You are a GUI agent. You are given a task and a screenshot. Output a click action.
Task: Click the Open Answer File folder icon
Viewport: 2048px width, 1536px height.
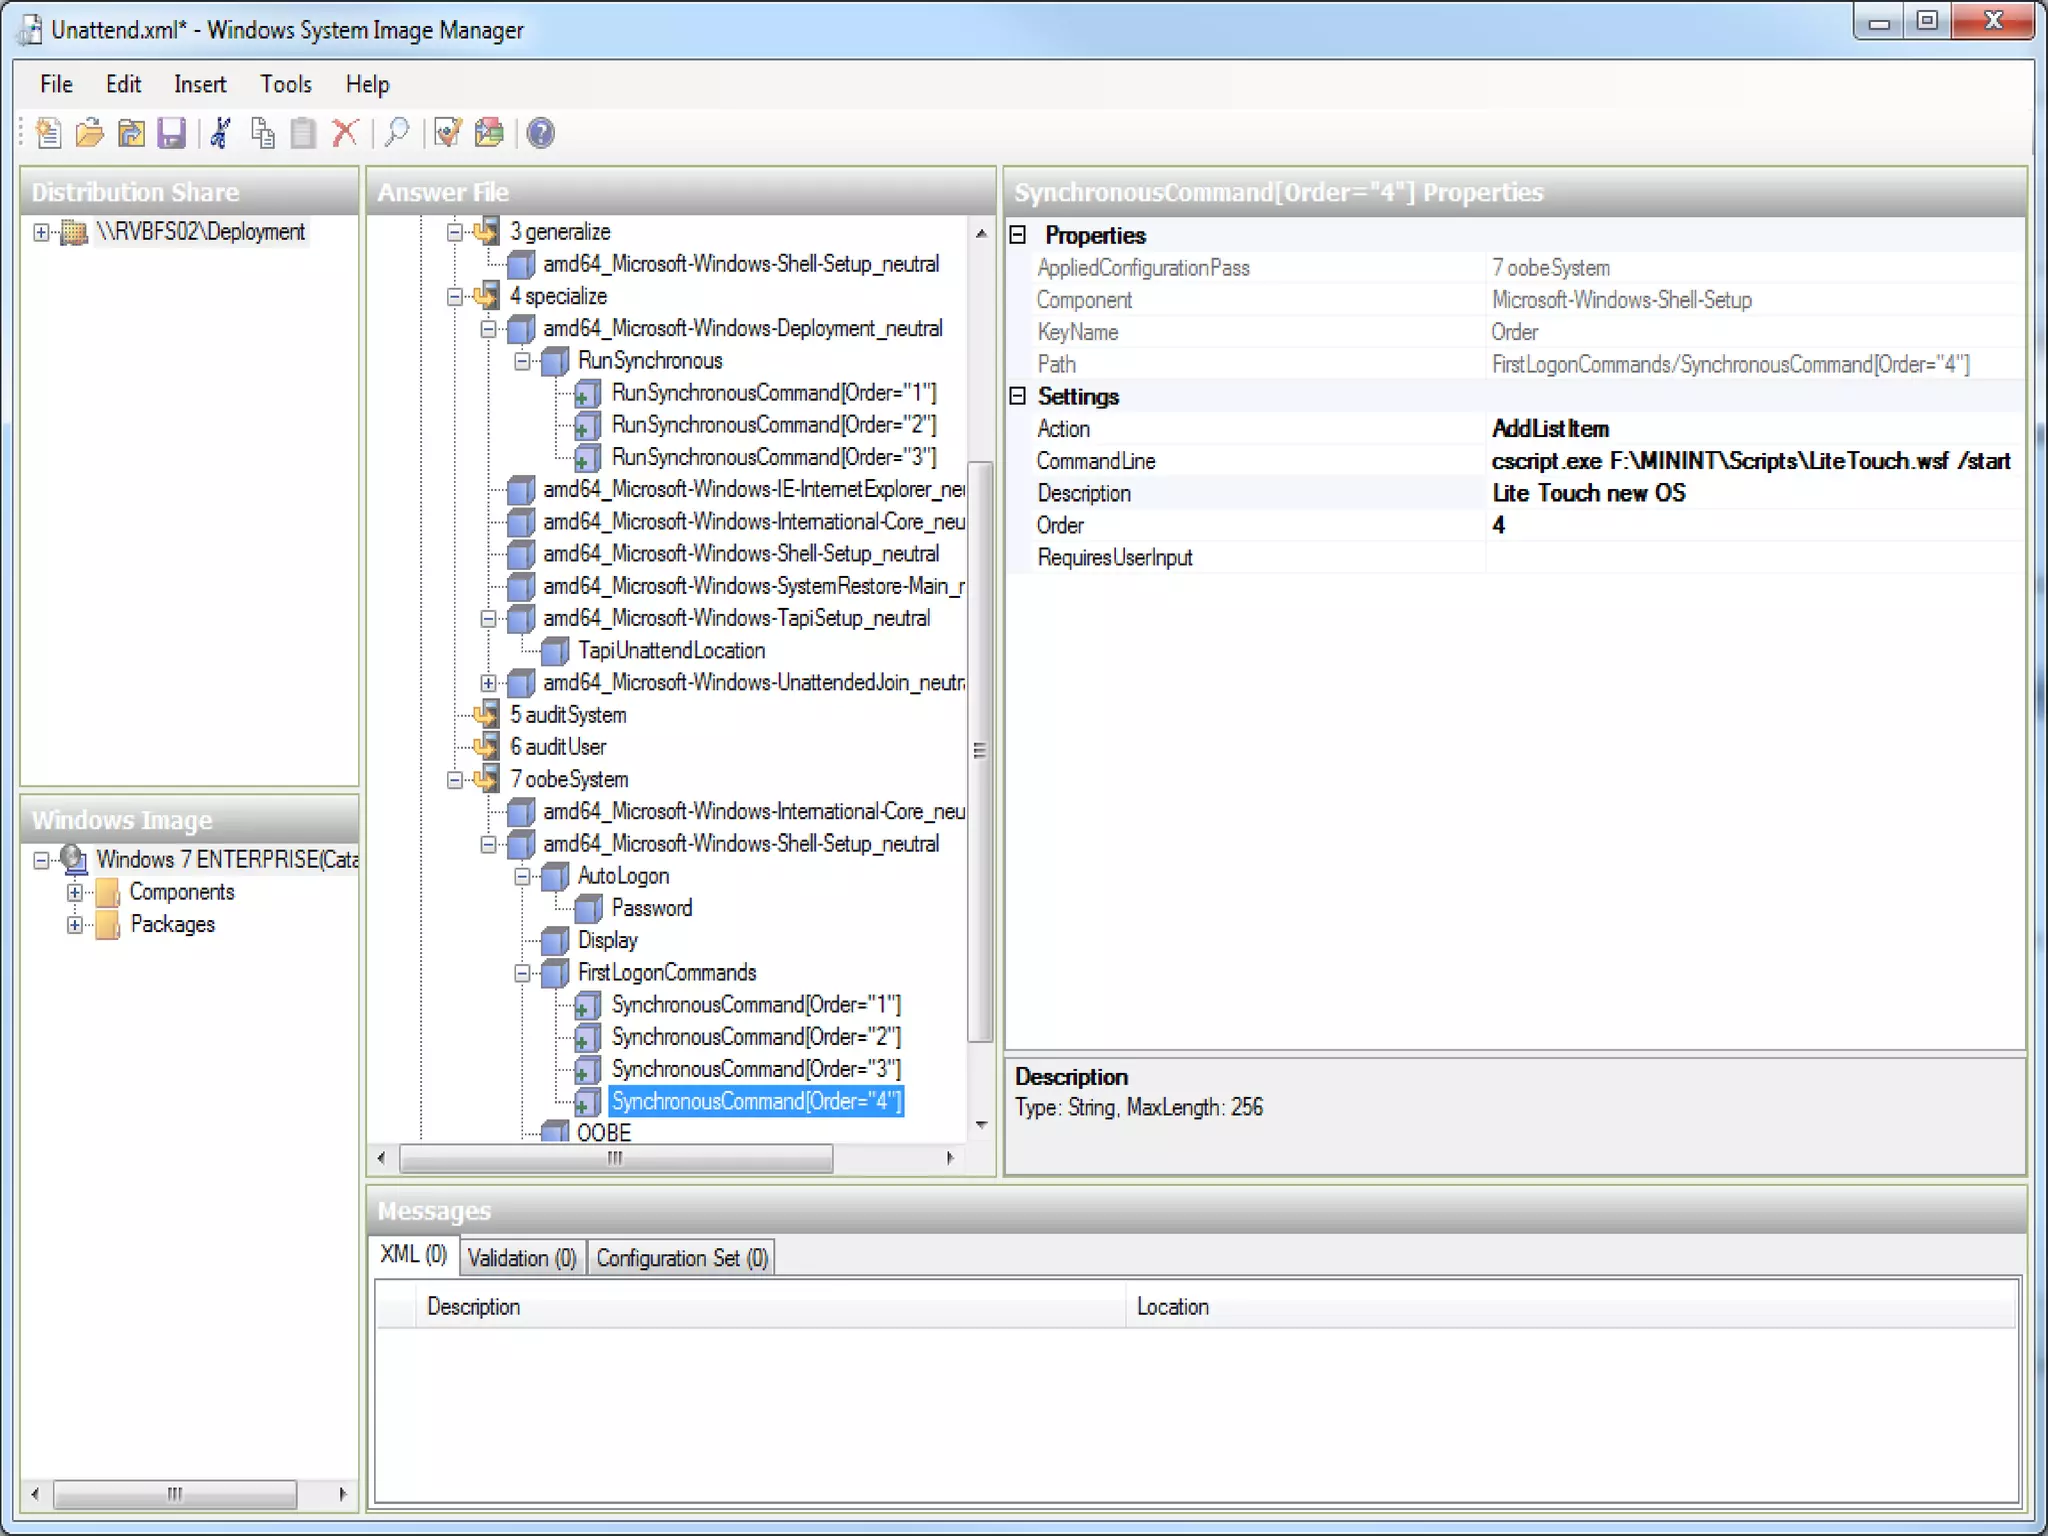click(90, 133)
